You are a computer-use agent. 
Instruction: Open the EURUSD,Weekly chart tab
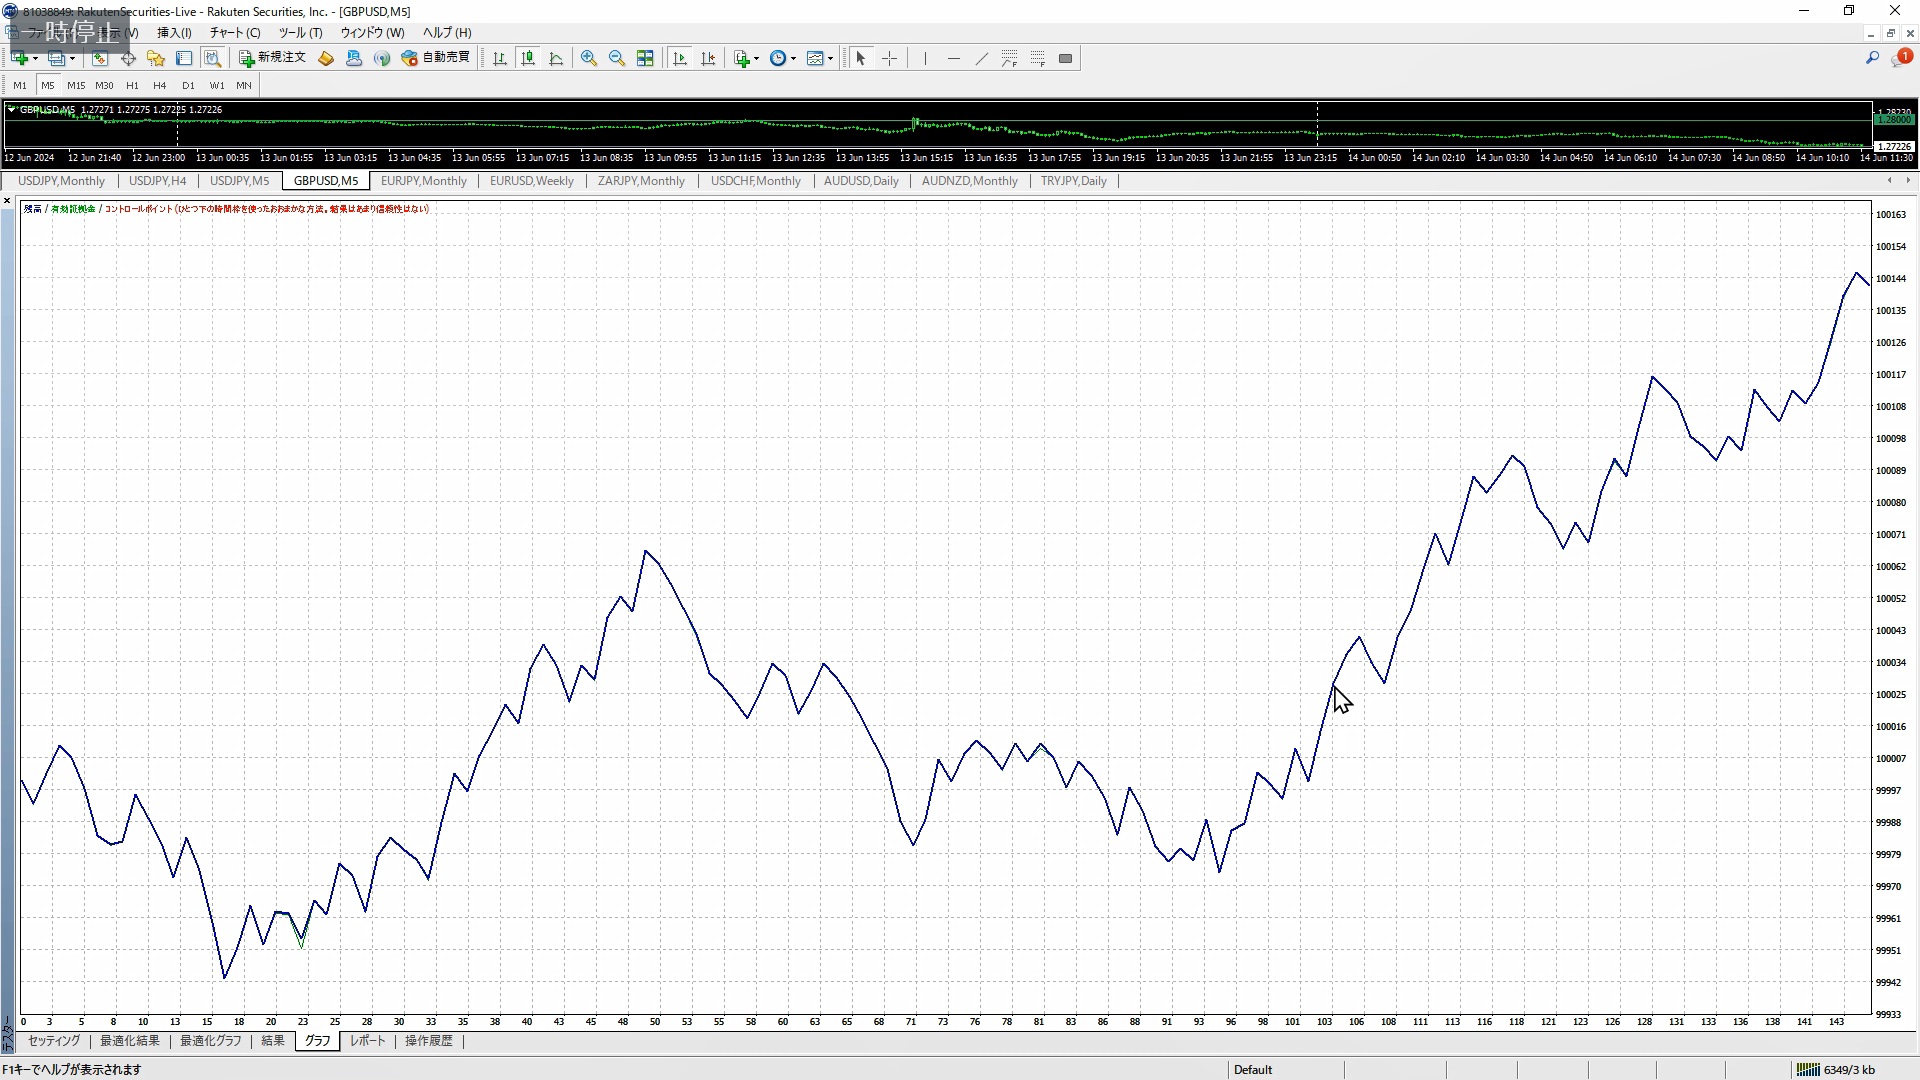tap(531, 181)
